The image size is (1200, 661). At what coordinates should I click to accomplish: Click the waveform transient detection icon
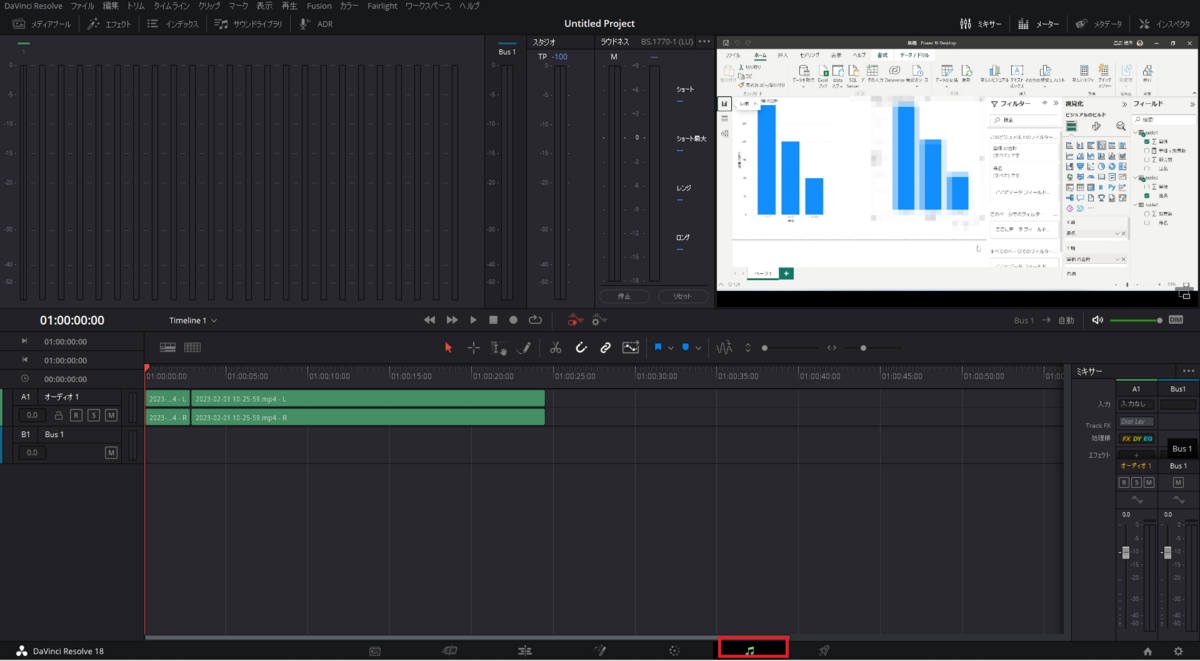(x=724, y=347)
